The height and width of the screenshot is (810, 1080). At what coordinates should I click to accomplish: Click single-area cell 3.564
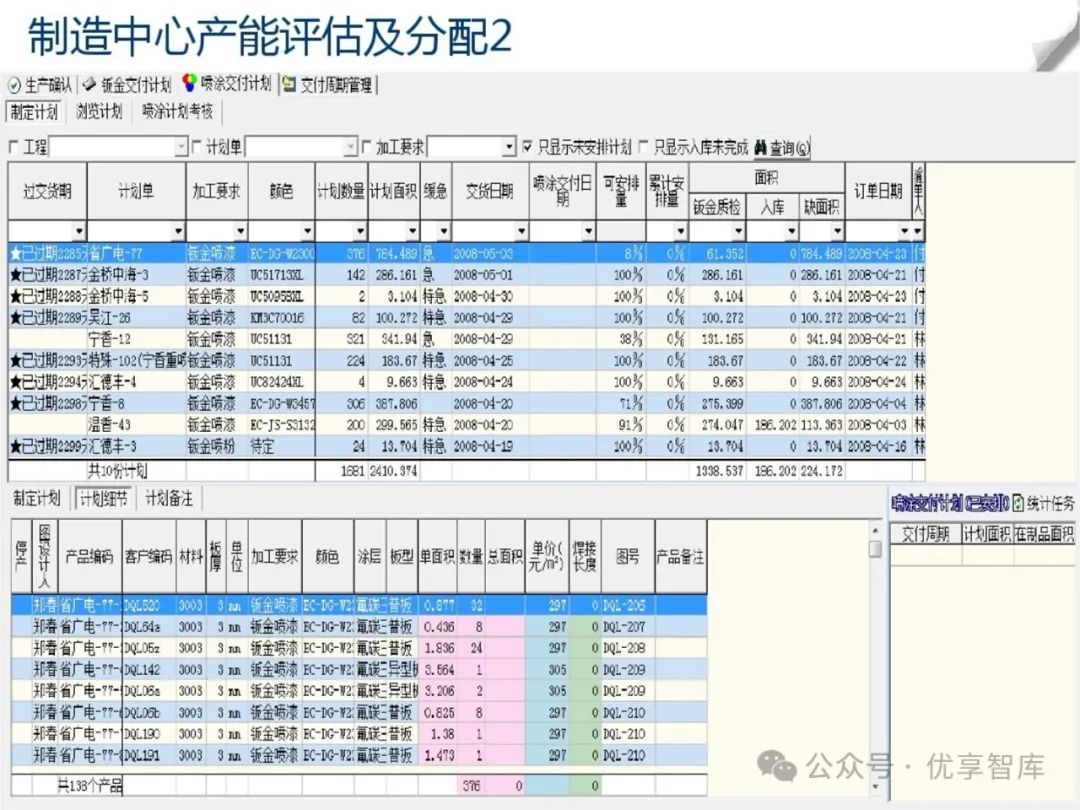[x=437, y=669]
